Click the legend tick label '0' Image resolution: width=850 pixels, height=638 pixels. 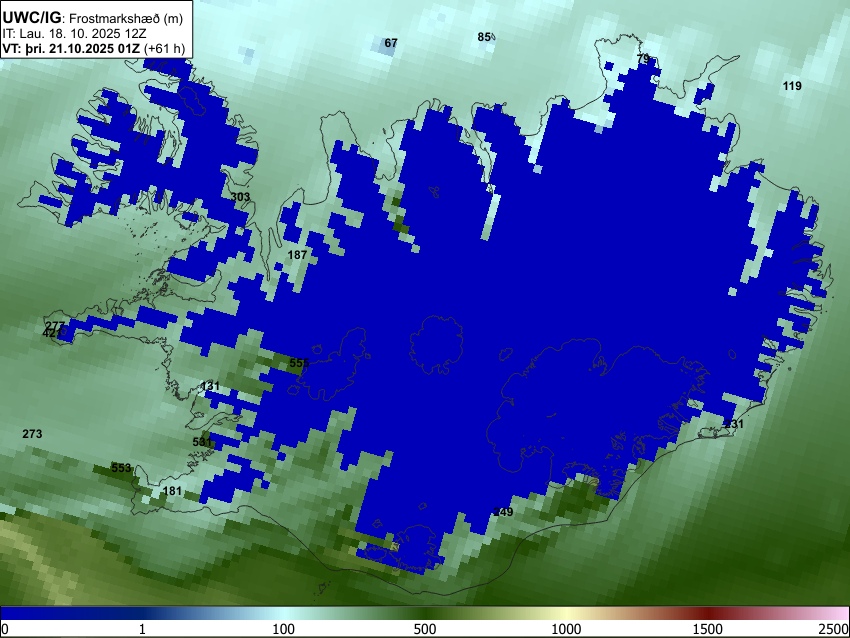coord(5,629)
